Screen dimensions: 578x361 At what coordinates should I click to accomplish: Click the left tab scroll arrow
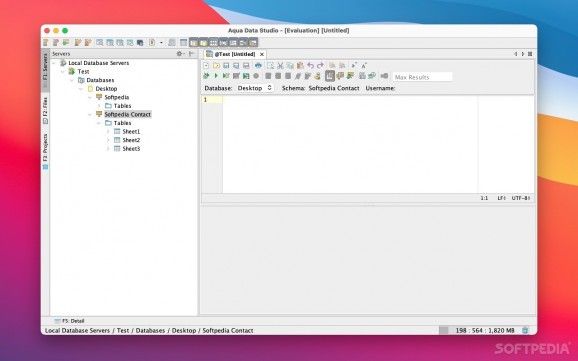(x=515, y=54)
